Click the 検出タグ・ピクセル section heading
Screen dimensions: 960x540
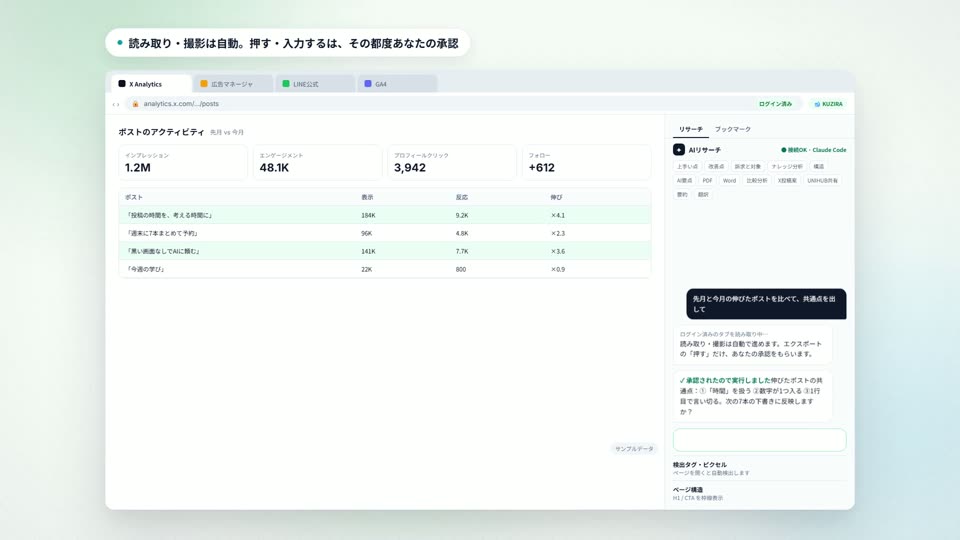pos(700,465)
